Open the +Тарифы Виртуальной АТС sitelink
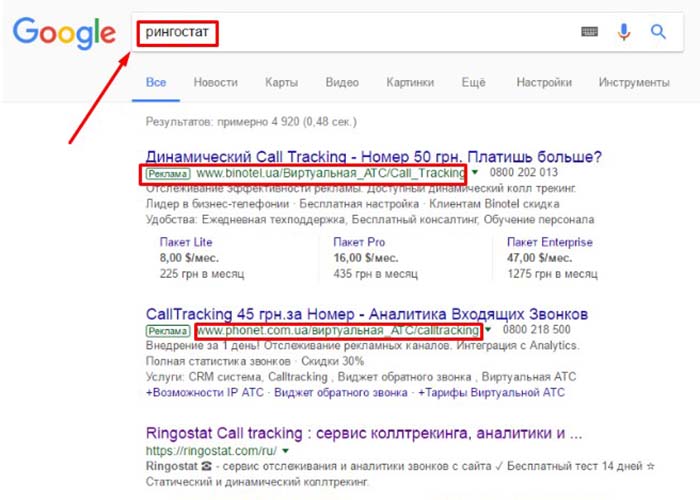Screen dimensions: 700x500 (x=491, y=393)
